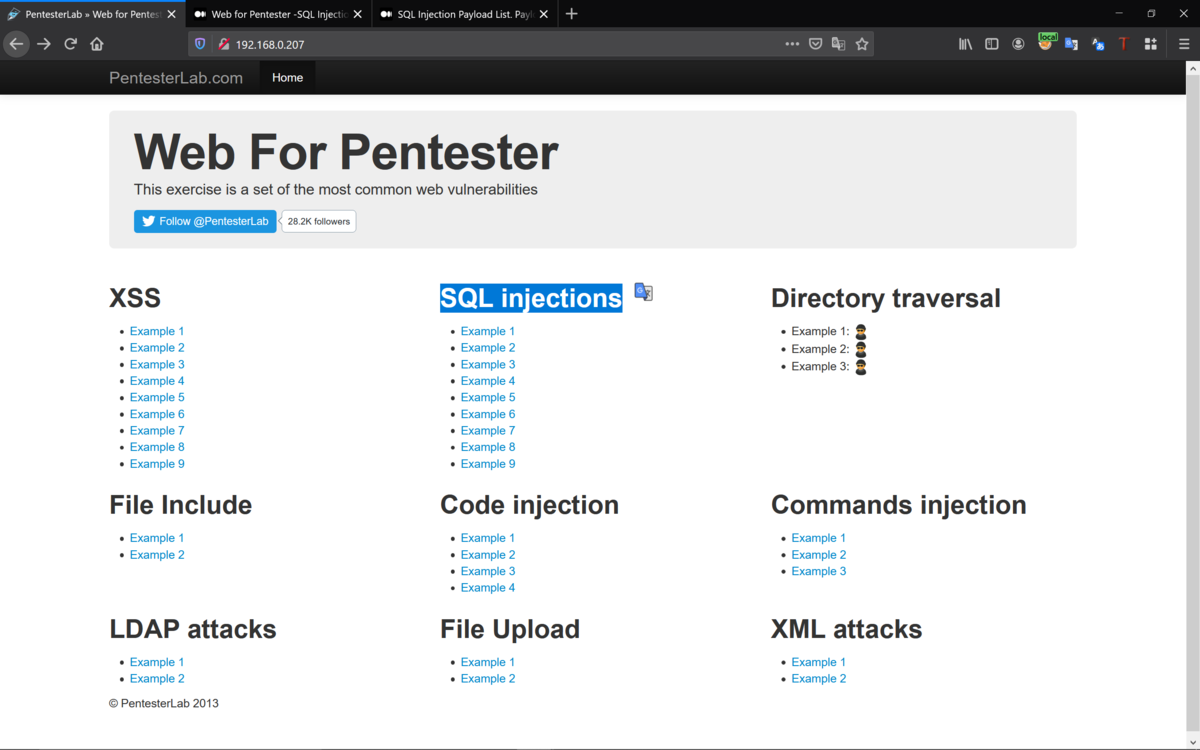Image resolution: width=1200 pixels, height=750 pixels.
Task: Click the Directory traversal heading
Action: point(886,298)
